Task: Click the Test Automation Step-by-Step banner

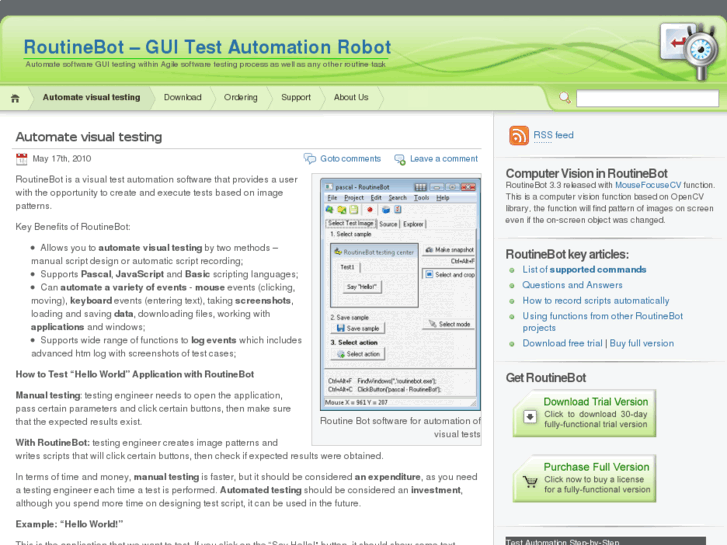Action: point(606,541)
